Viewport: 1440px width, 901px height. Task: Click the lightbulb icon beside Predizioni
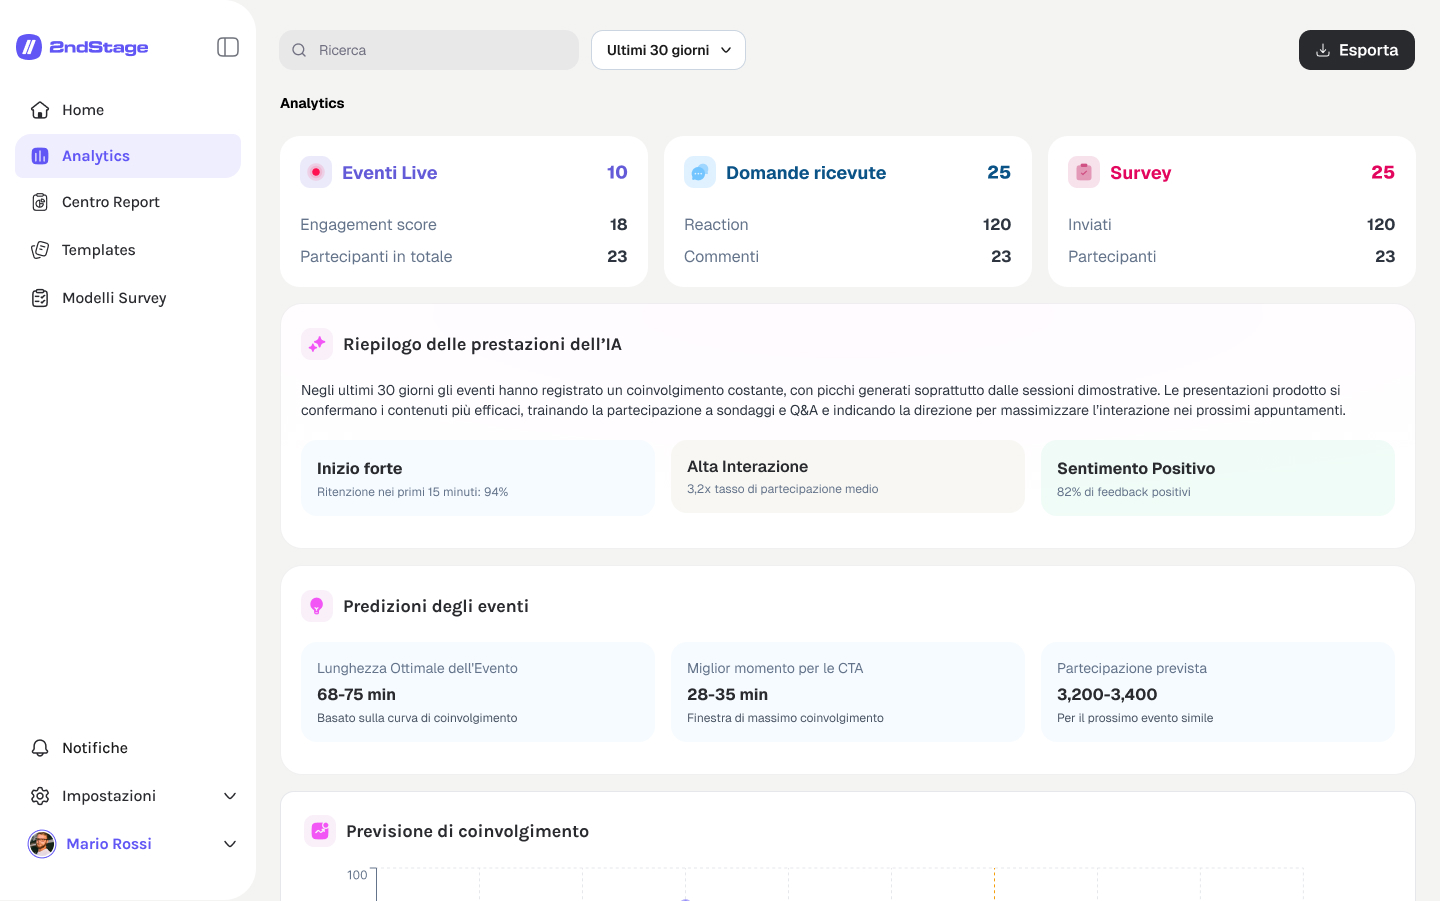click(317, 606)
